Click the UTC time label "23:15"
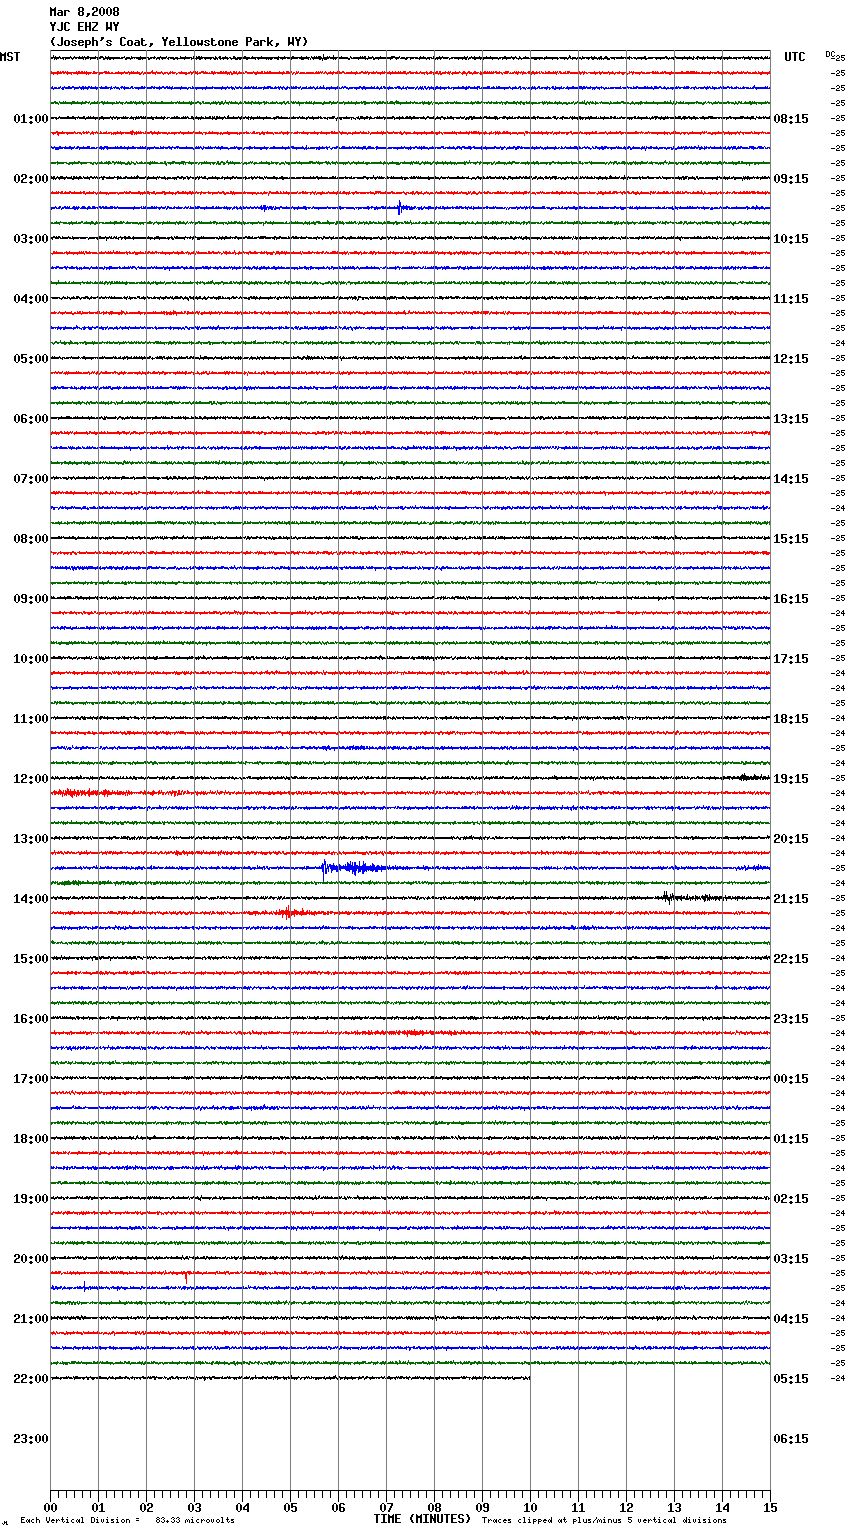The image size is (850, 1534). [x=791, y=1019]
